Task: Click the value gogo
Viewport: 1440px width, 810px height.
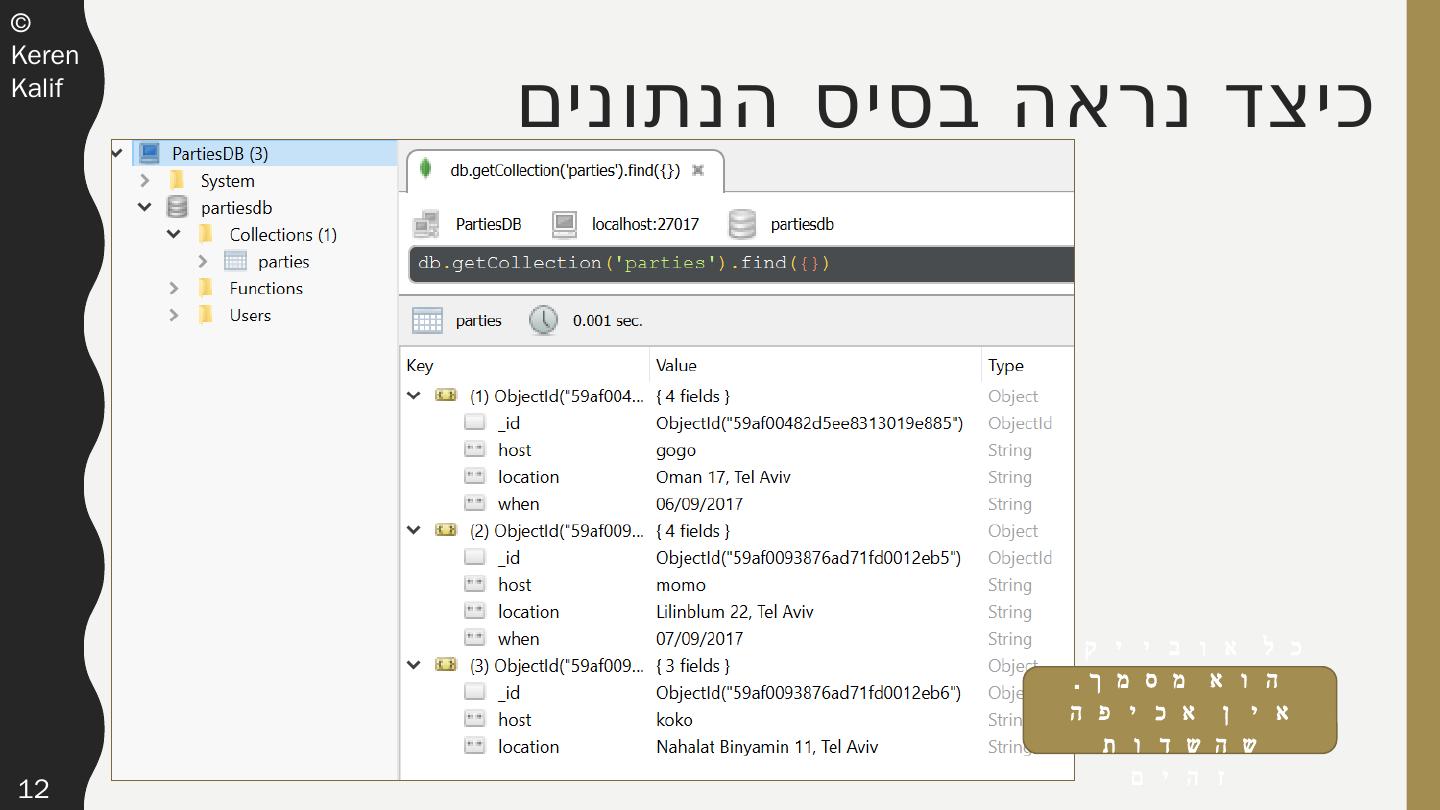Action: 676,450
